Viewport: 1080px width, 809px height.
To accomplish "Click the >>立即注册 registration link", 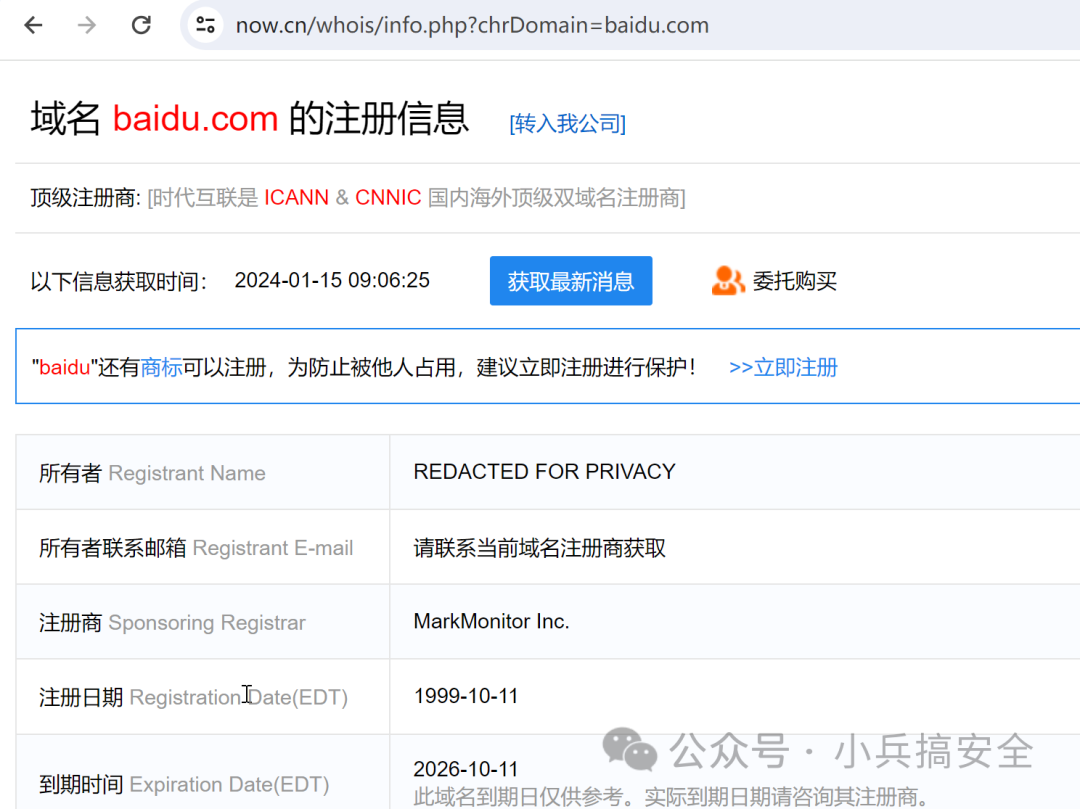I will 783,367.
